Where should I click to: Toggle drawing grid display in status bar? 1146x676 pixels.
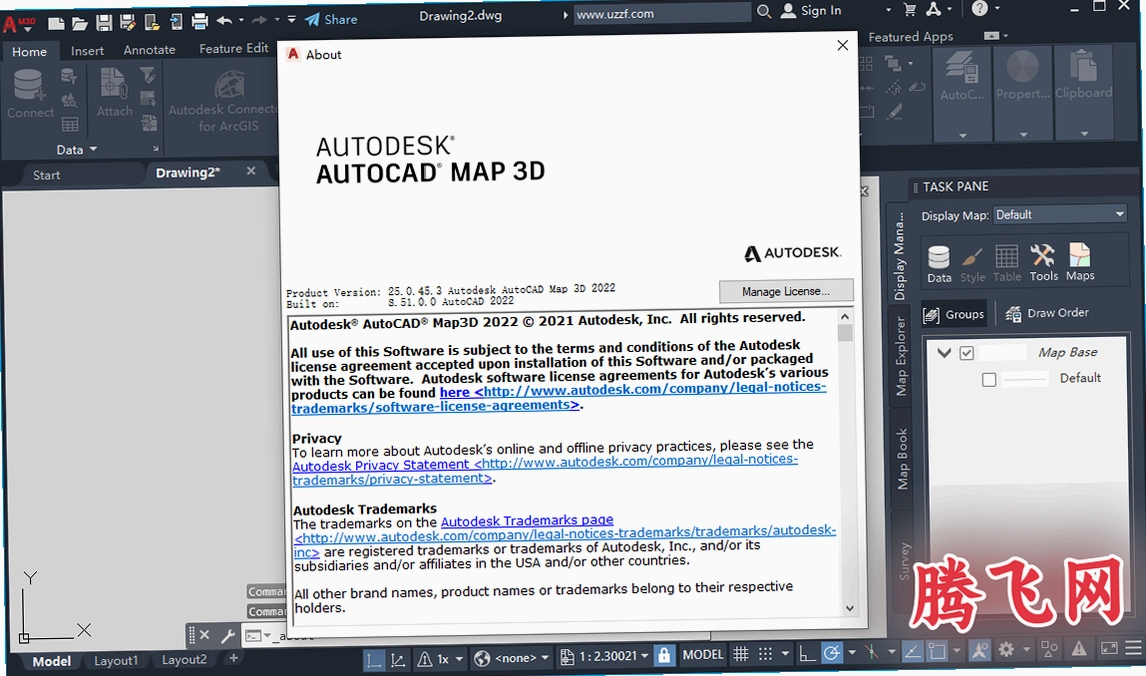(x=740, y=654)
